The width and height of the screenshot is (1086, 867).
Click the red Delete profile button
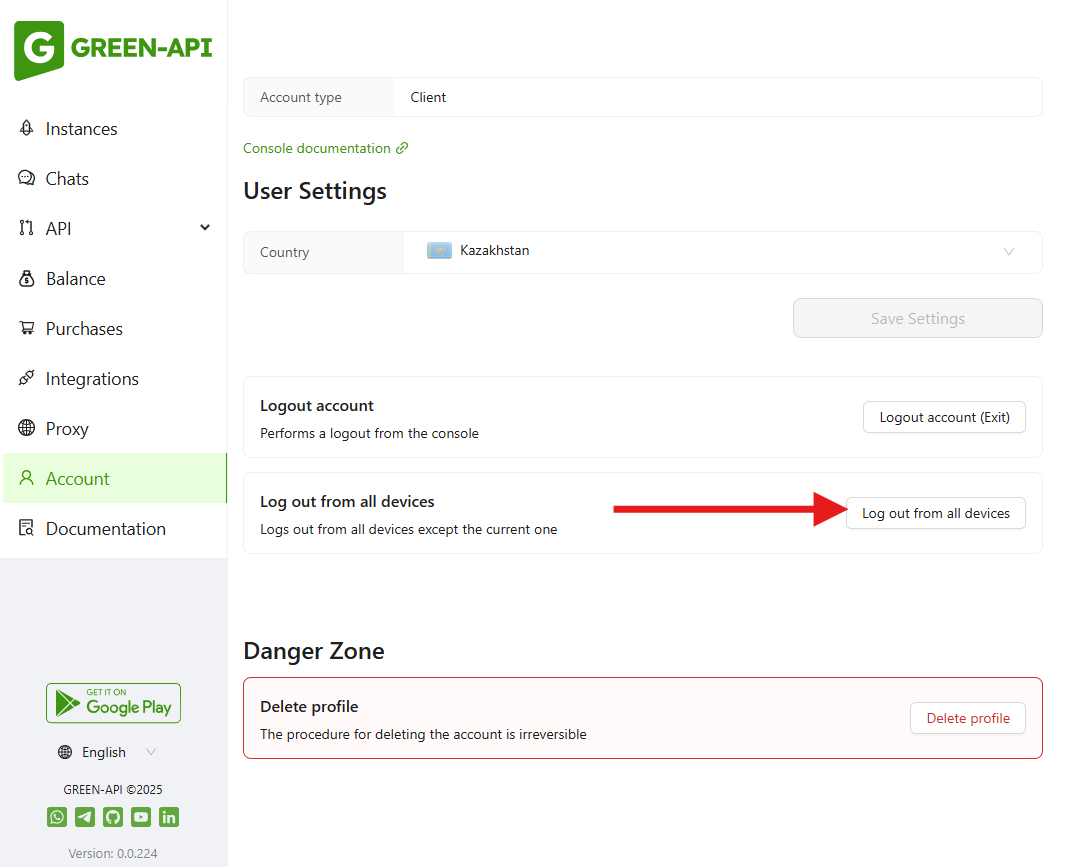pos(967,718)
